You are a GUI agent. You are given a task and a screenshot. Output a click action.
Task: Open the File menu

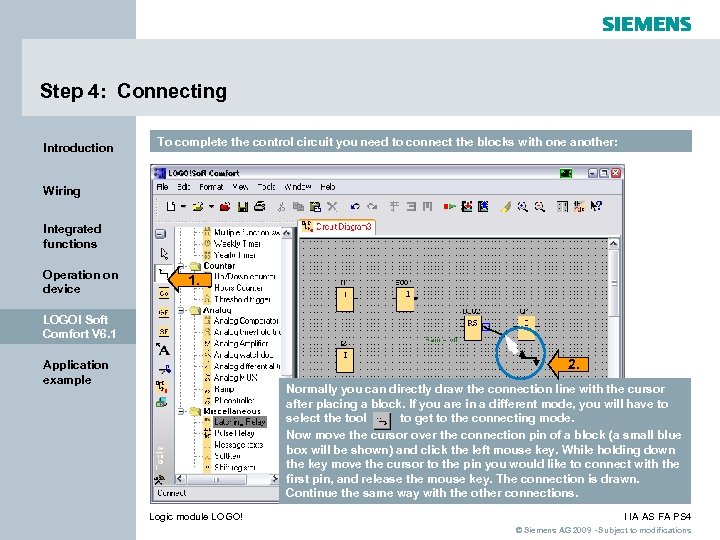tap(162, 187)
